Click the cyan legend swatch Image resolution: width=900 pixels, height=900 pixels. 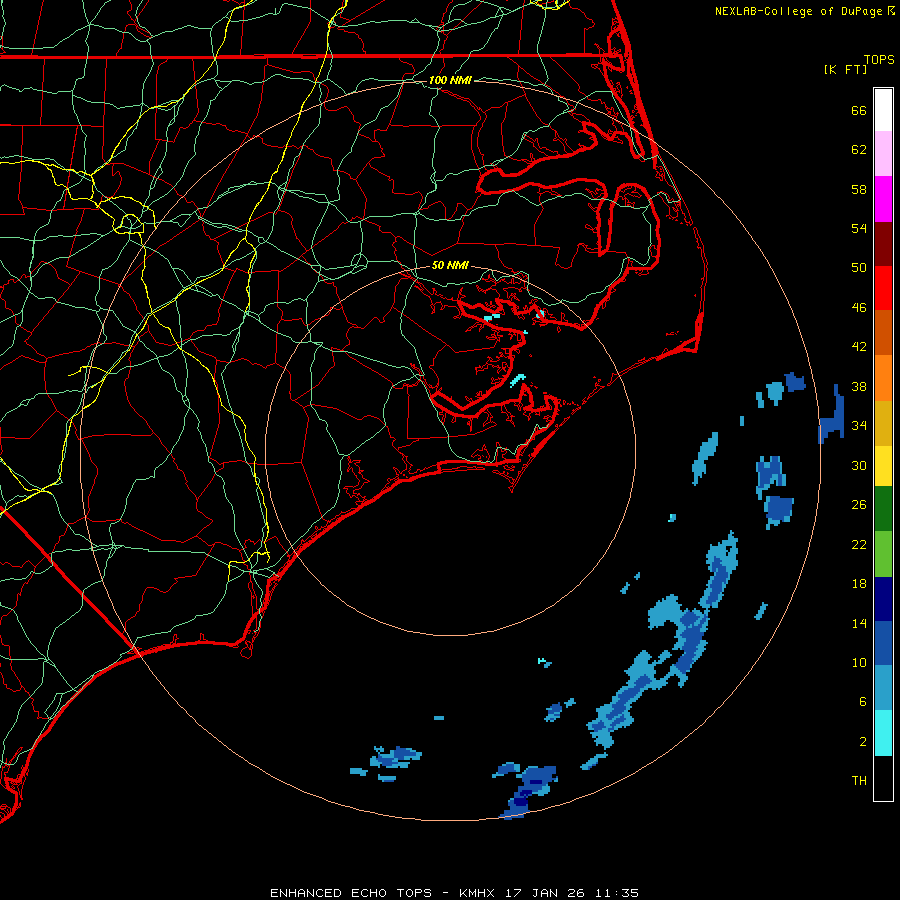point(883,733)
